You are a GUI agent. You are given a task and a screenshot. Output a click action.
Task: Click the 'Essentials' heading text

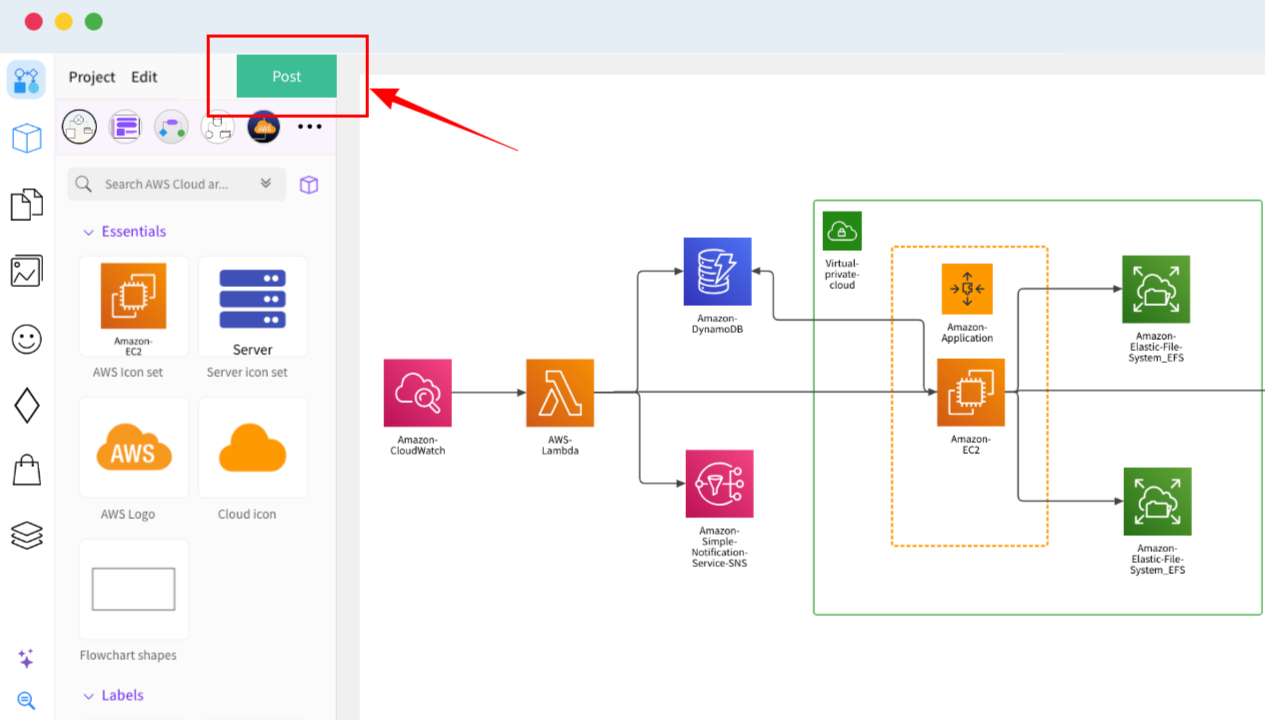tap(134, 232)
